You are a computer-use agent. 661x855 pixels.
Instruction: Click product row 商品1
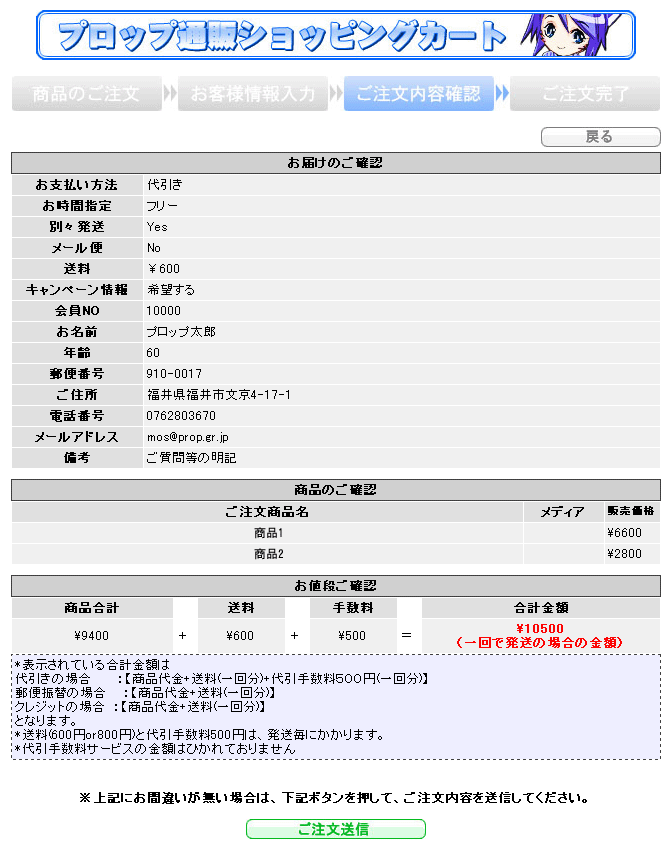(x=268, y=533)
